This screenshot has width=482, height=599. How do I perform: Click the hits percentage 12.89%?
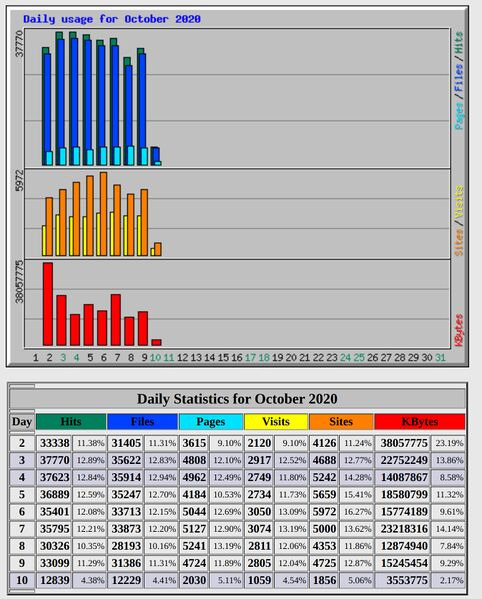[x=90, y=460]
